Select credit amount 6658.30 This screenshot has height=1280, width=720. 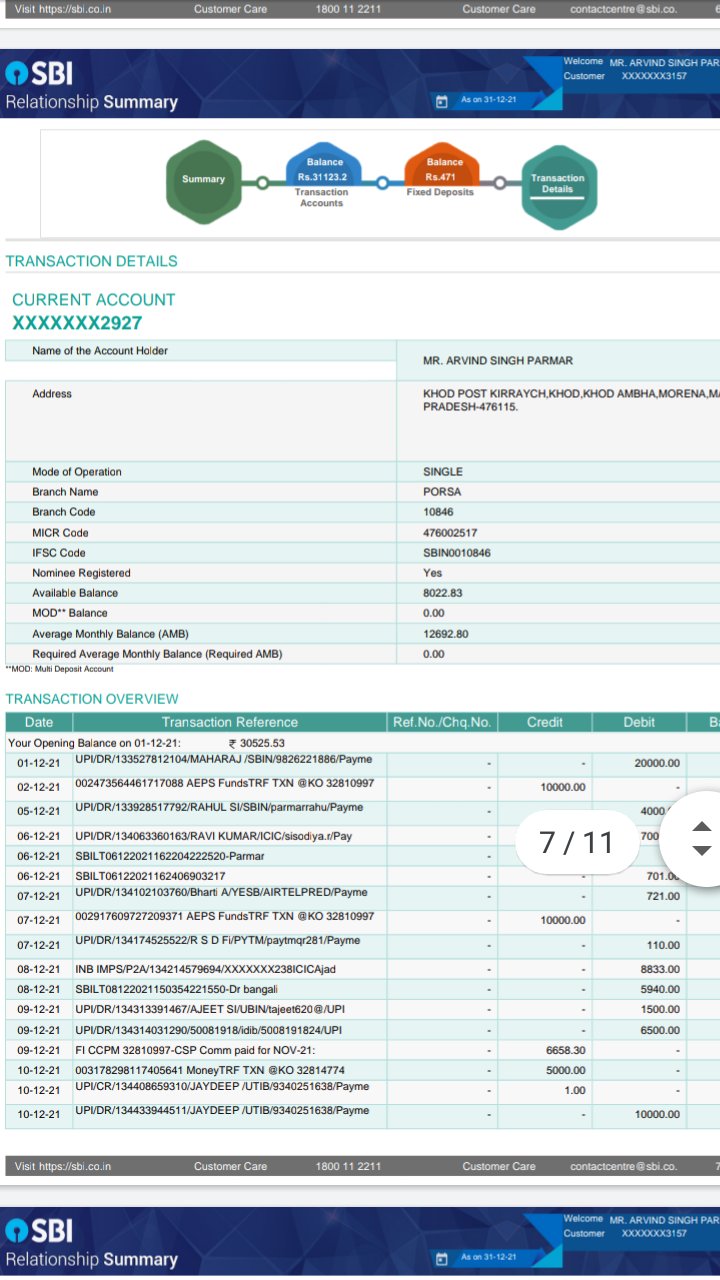(x=566, y=1051)
